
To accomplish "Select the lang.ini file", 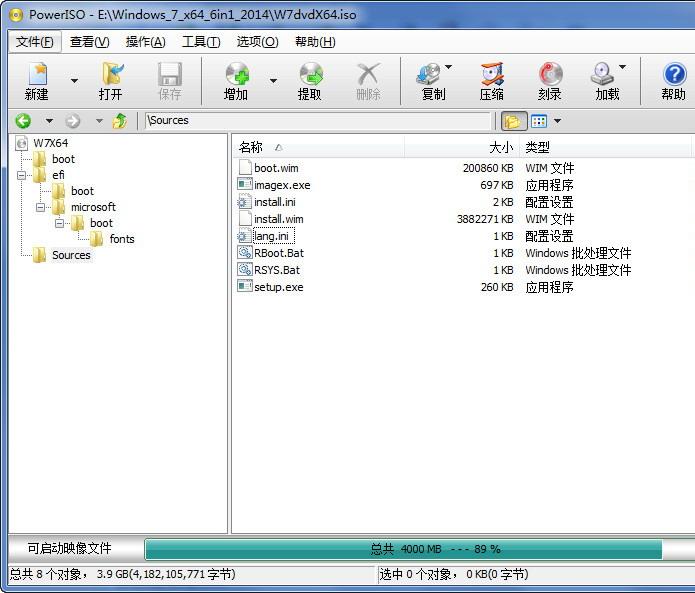I will (x=271, y=236).
